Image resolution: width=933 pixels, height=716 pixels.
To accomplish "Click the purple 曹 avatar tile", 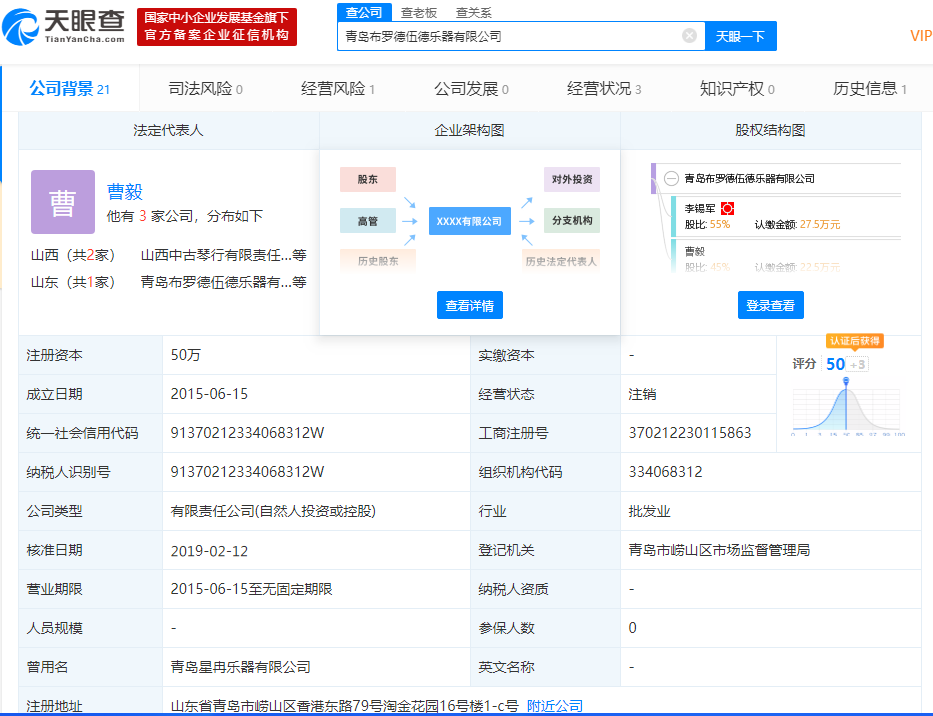I will point(63,202).
